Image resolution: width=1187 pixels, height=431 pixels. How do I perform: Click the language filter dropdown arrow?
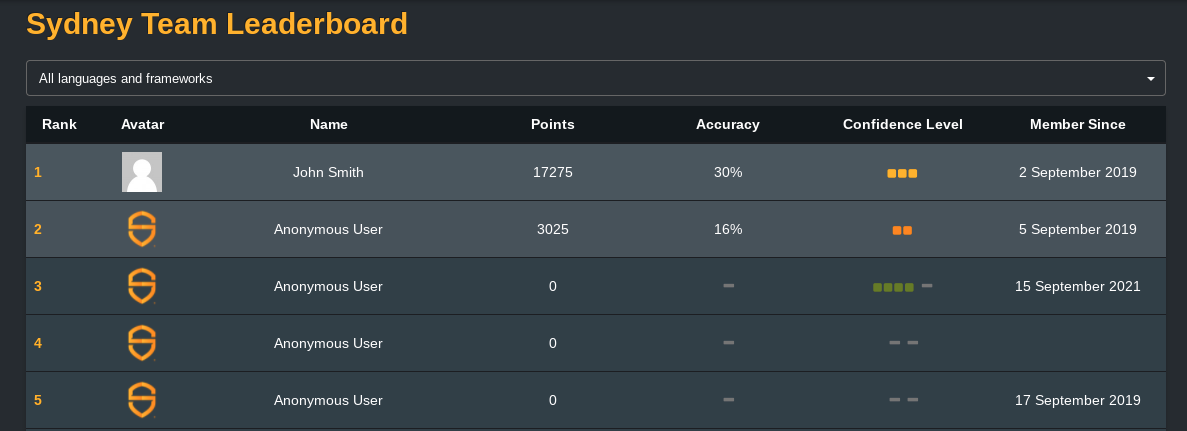(x=1151, y=79)
